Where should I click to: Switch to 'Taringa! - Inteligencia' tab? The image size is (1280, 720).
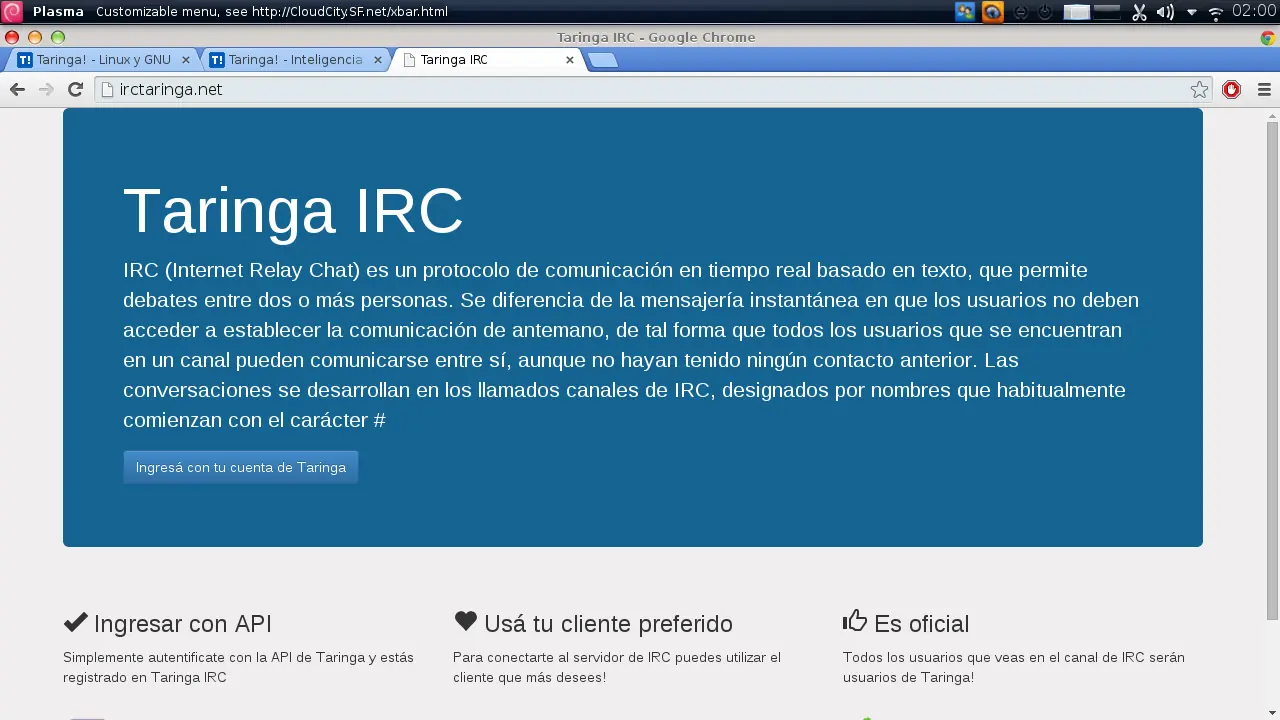click(x=295, y=60)
